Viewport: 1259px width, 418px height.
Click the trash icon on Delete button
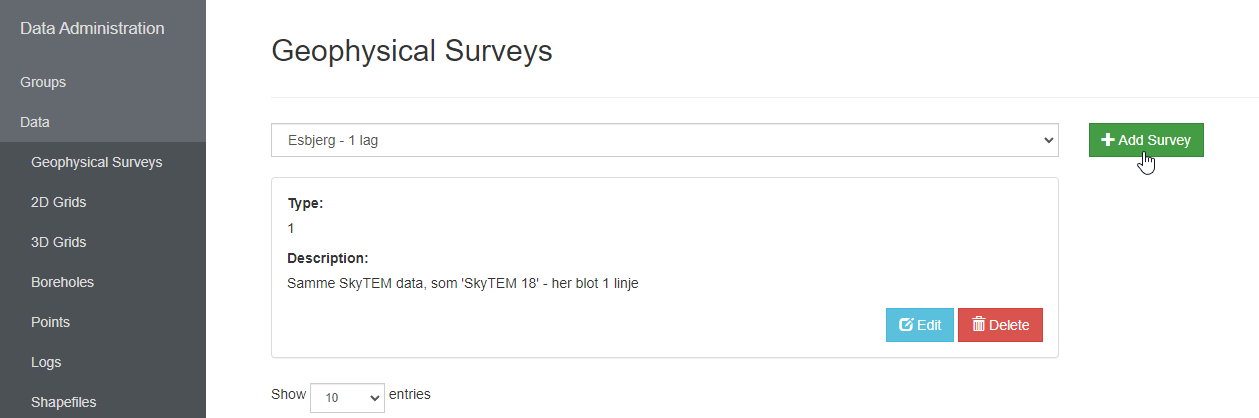coord(978,325)
